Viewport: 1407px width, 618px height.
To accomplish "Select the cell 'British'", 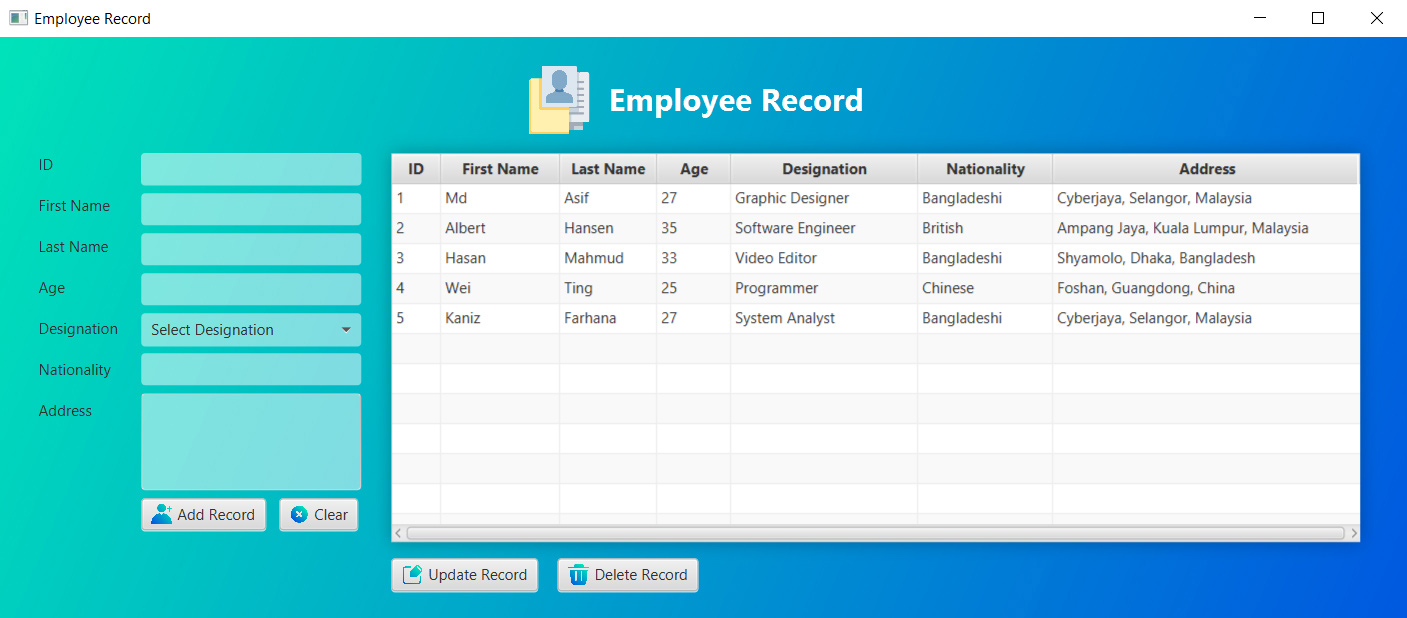I will [x=985, y=228].
